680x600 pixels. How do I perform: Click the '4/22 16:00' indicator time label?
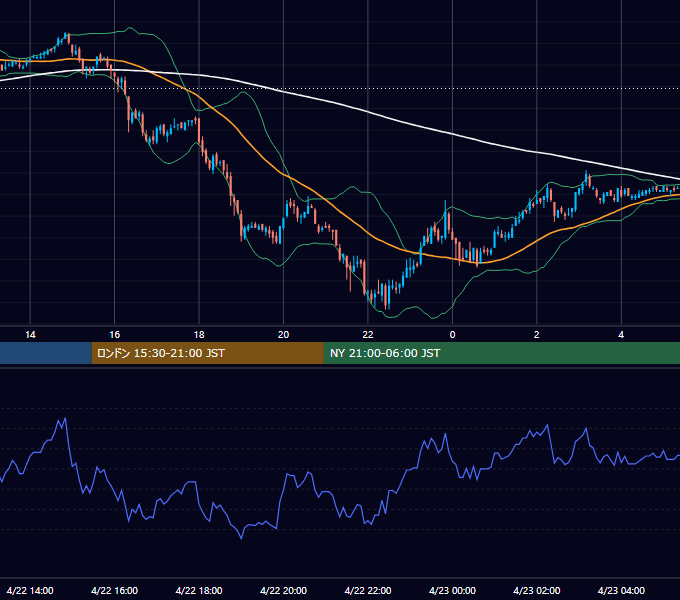point(114,590)
